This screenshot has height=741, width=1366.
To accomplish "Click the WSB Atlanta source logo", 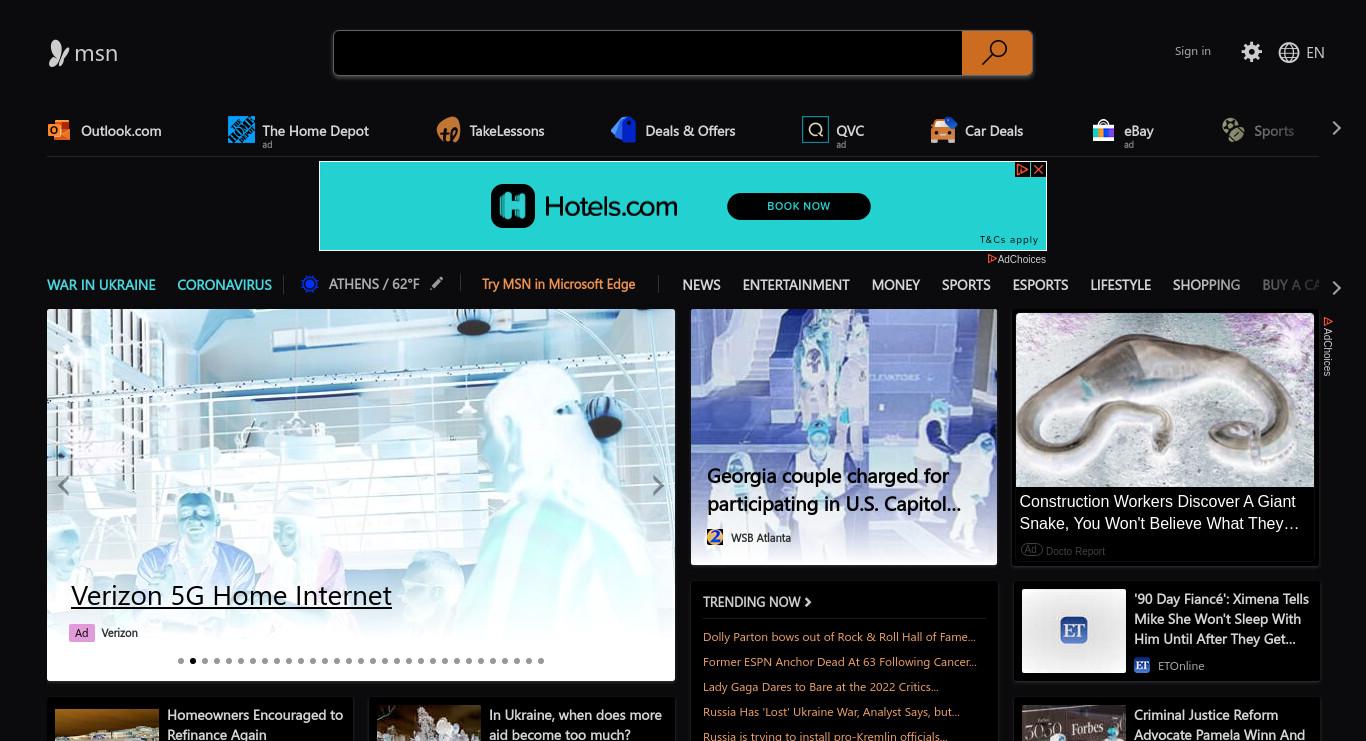I will (x=715, y=537).
